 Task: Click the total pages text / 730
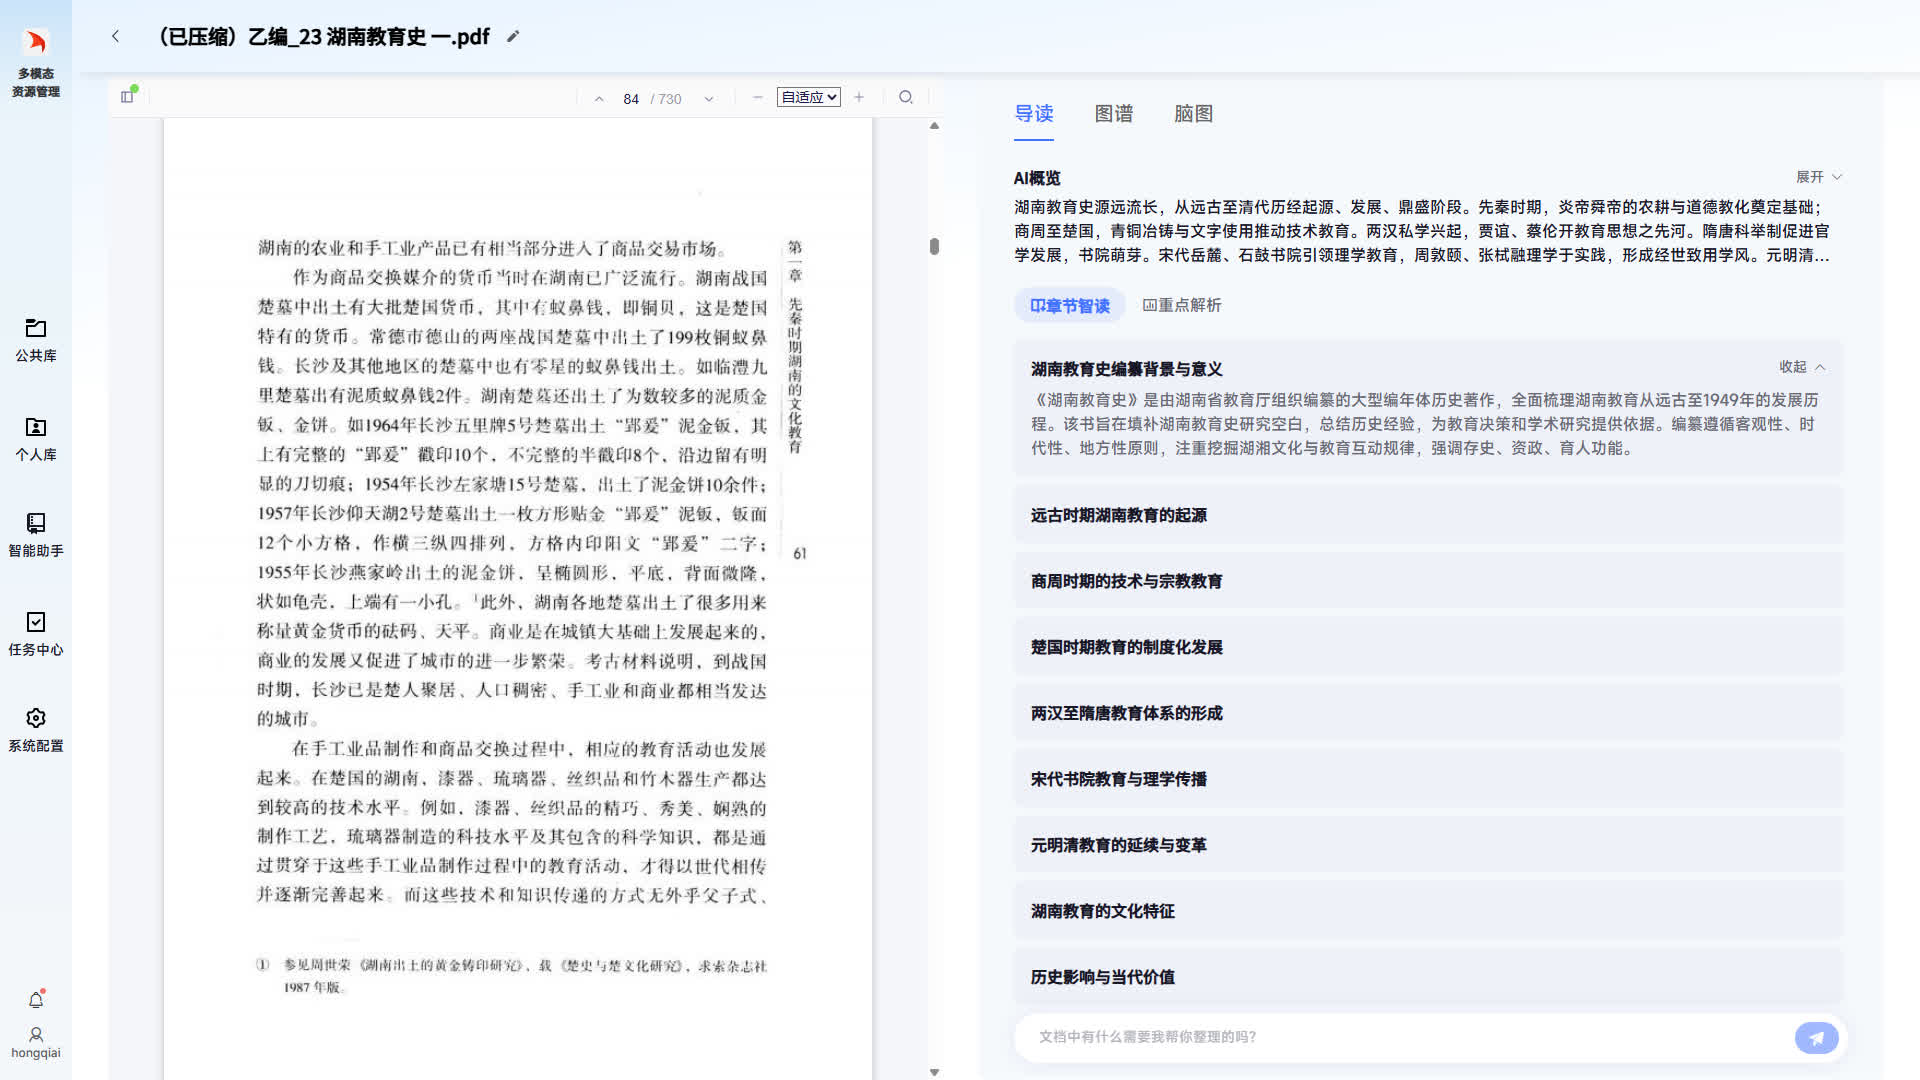click(x=666, y=99)
